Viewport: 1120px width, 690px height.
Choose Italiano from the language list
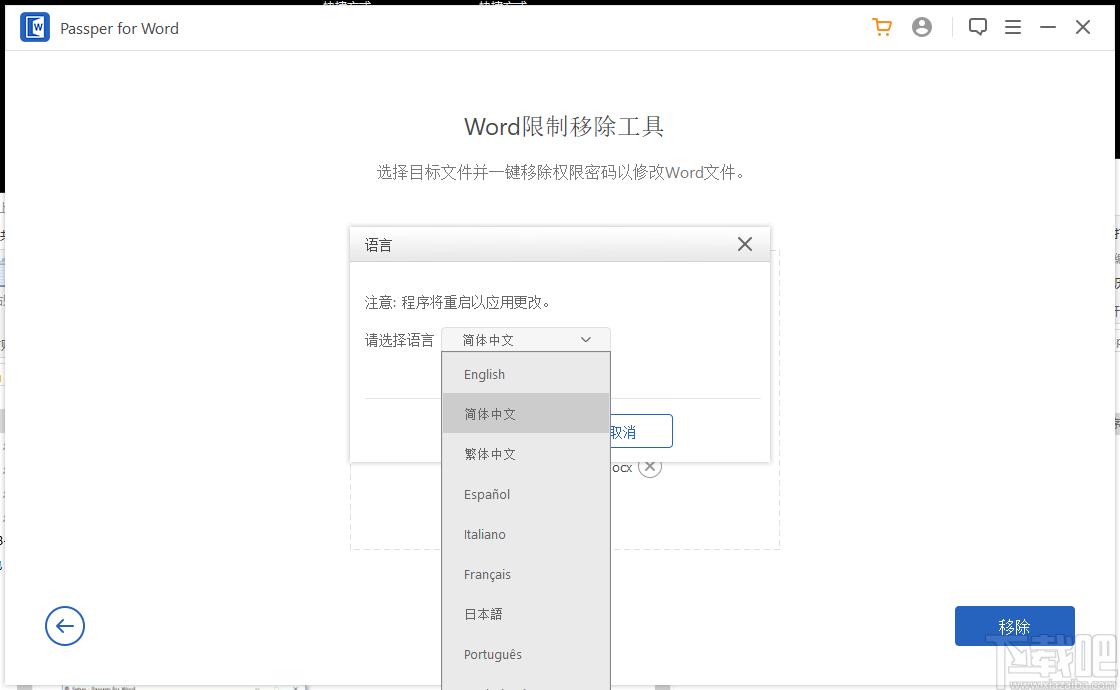coord(526,534)
